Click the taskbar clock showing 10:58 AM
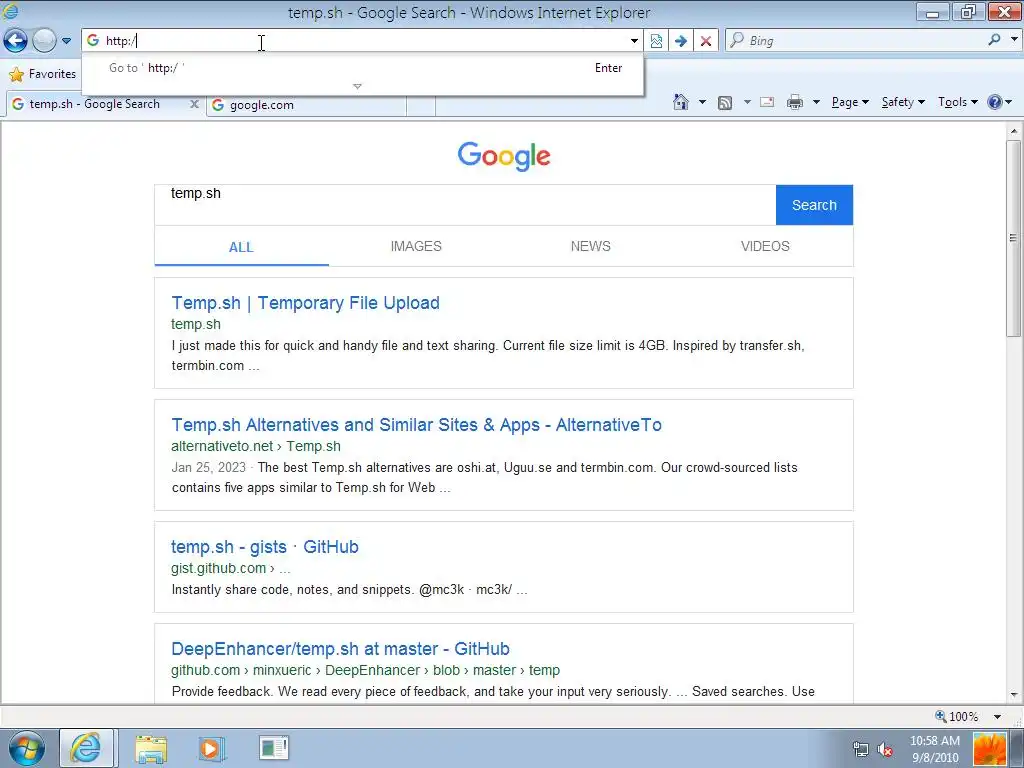 click(x=935, y=749)
